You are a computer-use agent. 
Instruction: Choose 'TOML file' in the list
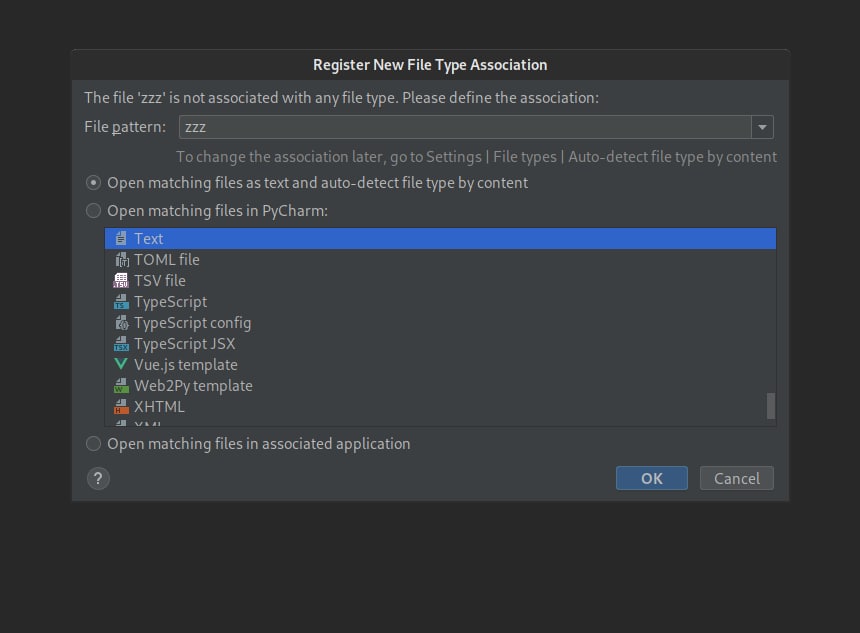pyautogui.click(x=440, y=259)
